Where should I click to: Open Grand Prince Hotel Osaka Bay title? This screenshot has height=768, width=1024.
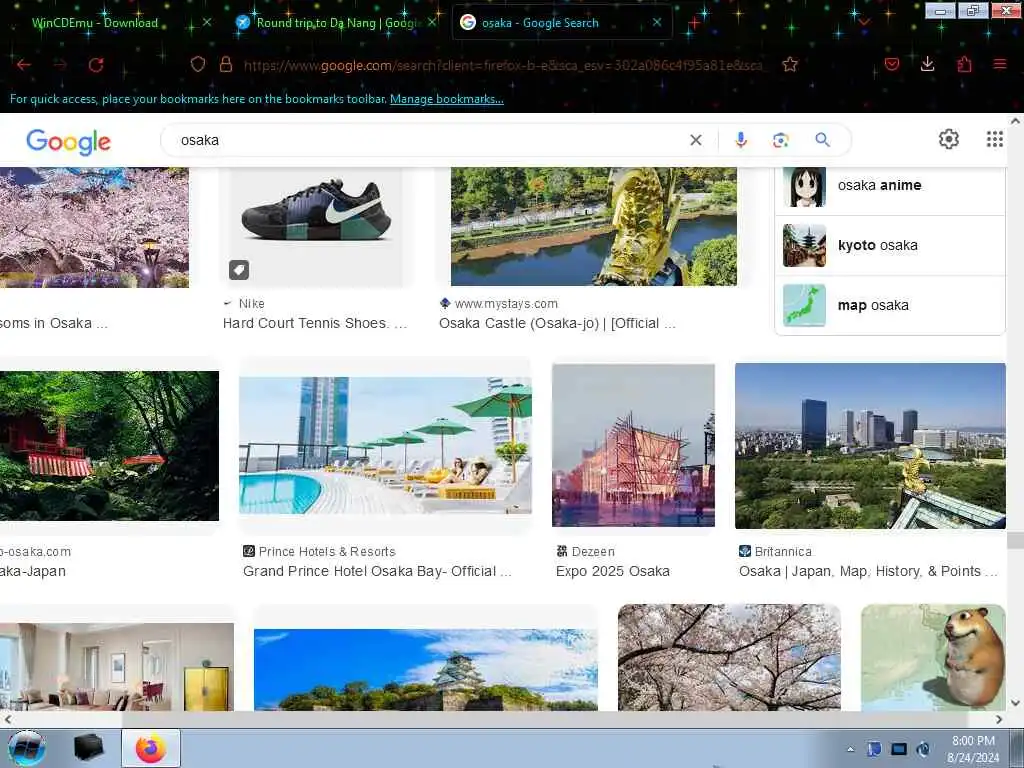point(377,571)
